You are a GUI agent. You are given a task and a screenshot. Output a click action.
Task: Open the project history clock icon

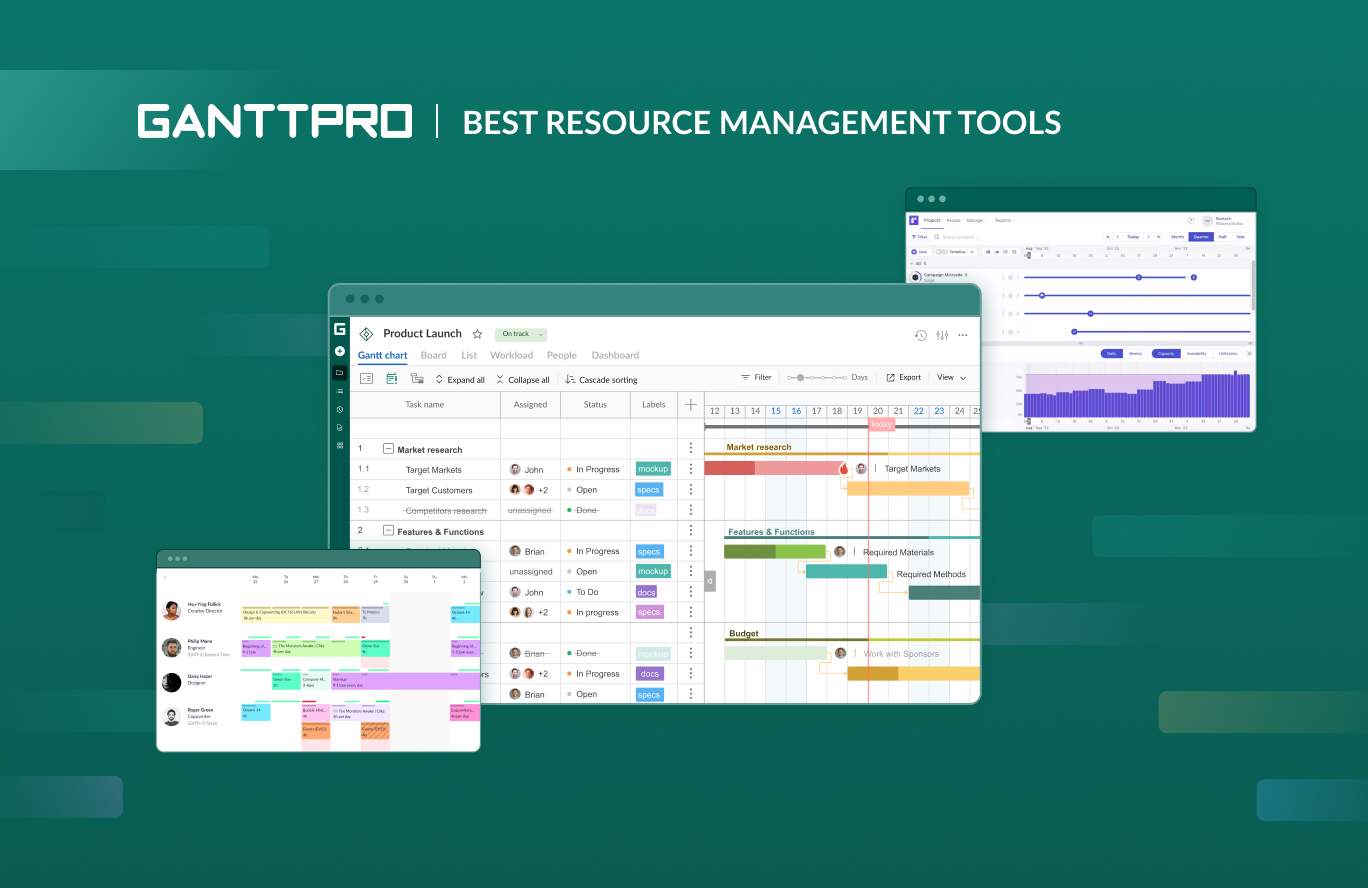[x=921, y=335]
